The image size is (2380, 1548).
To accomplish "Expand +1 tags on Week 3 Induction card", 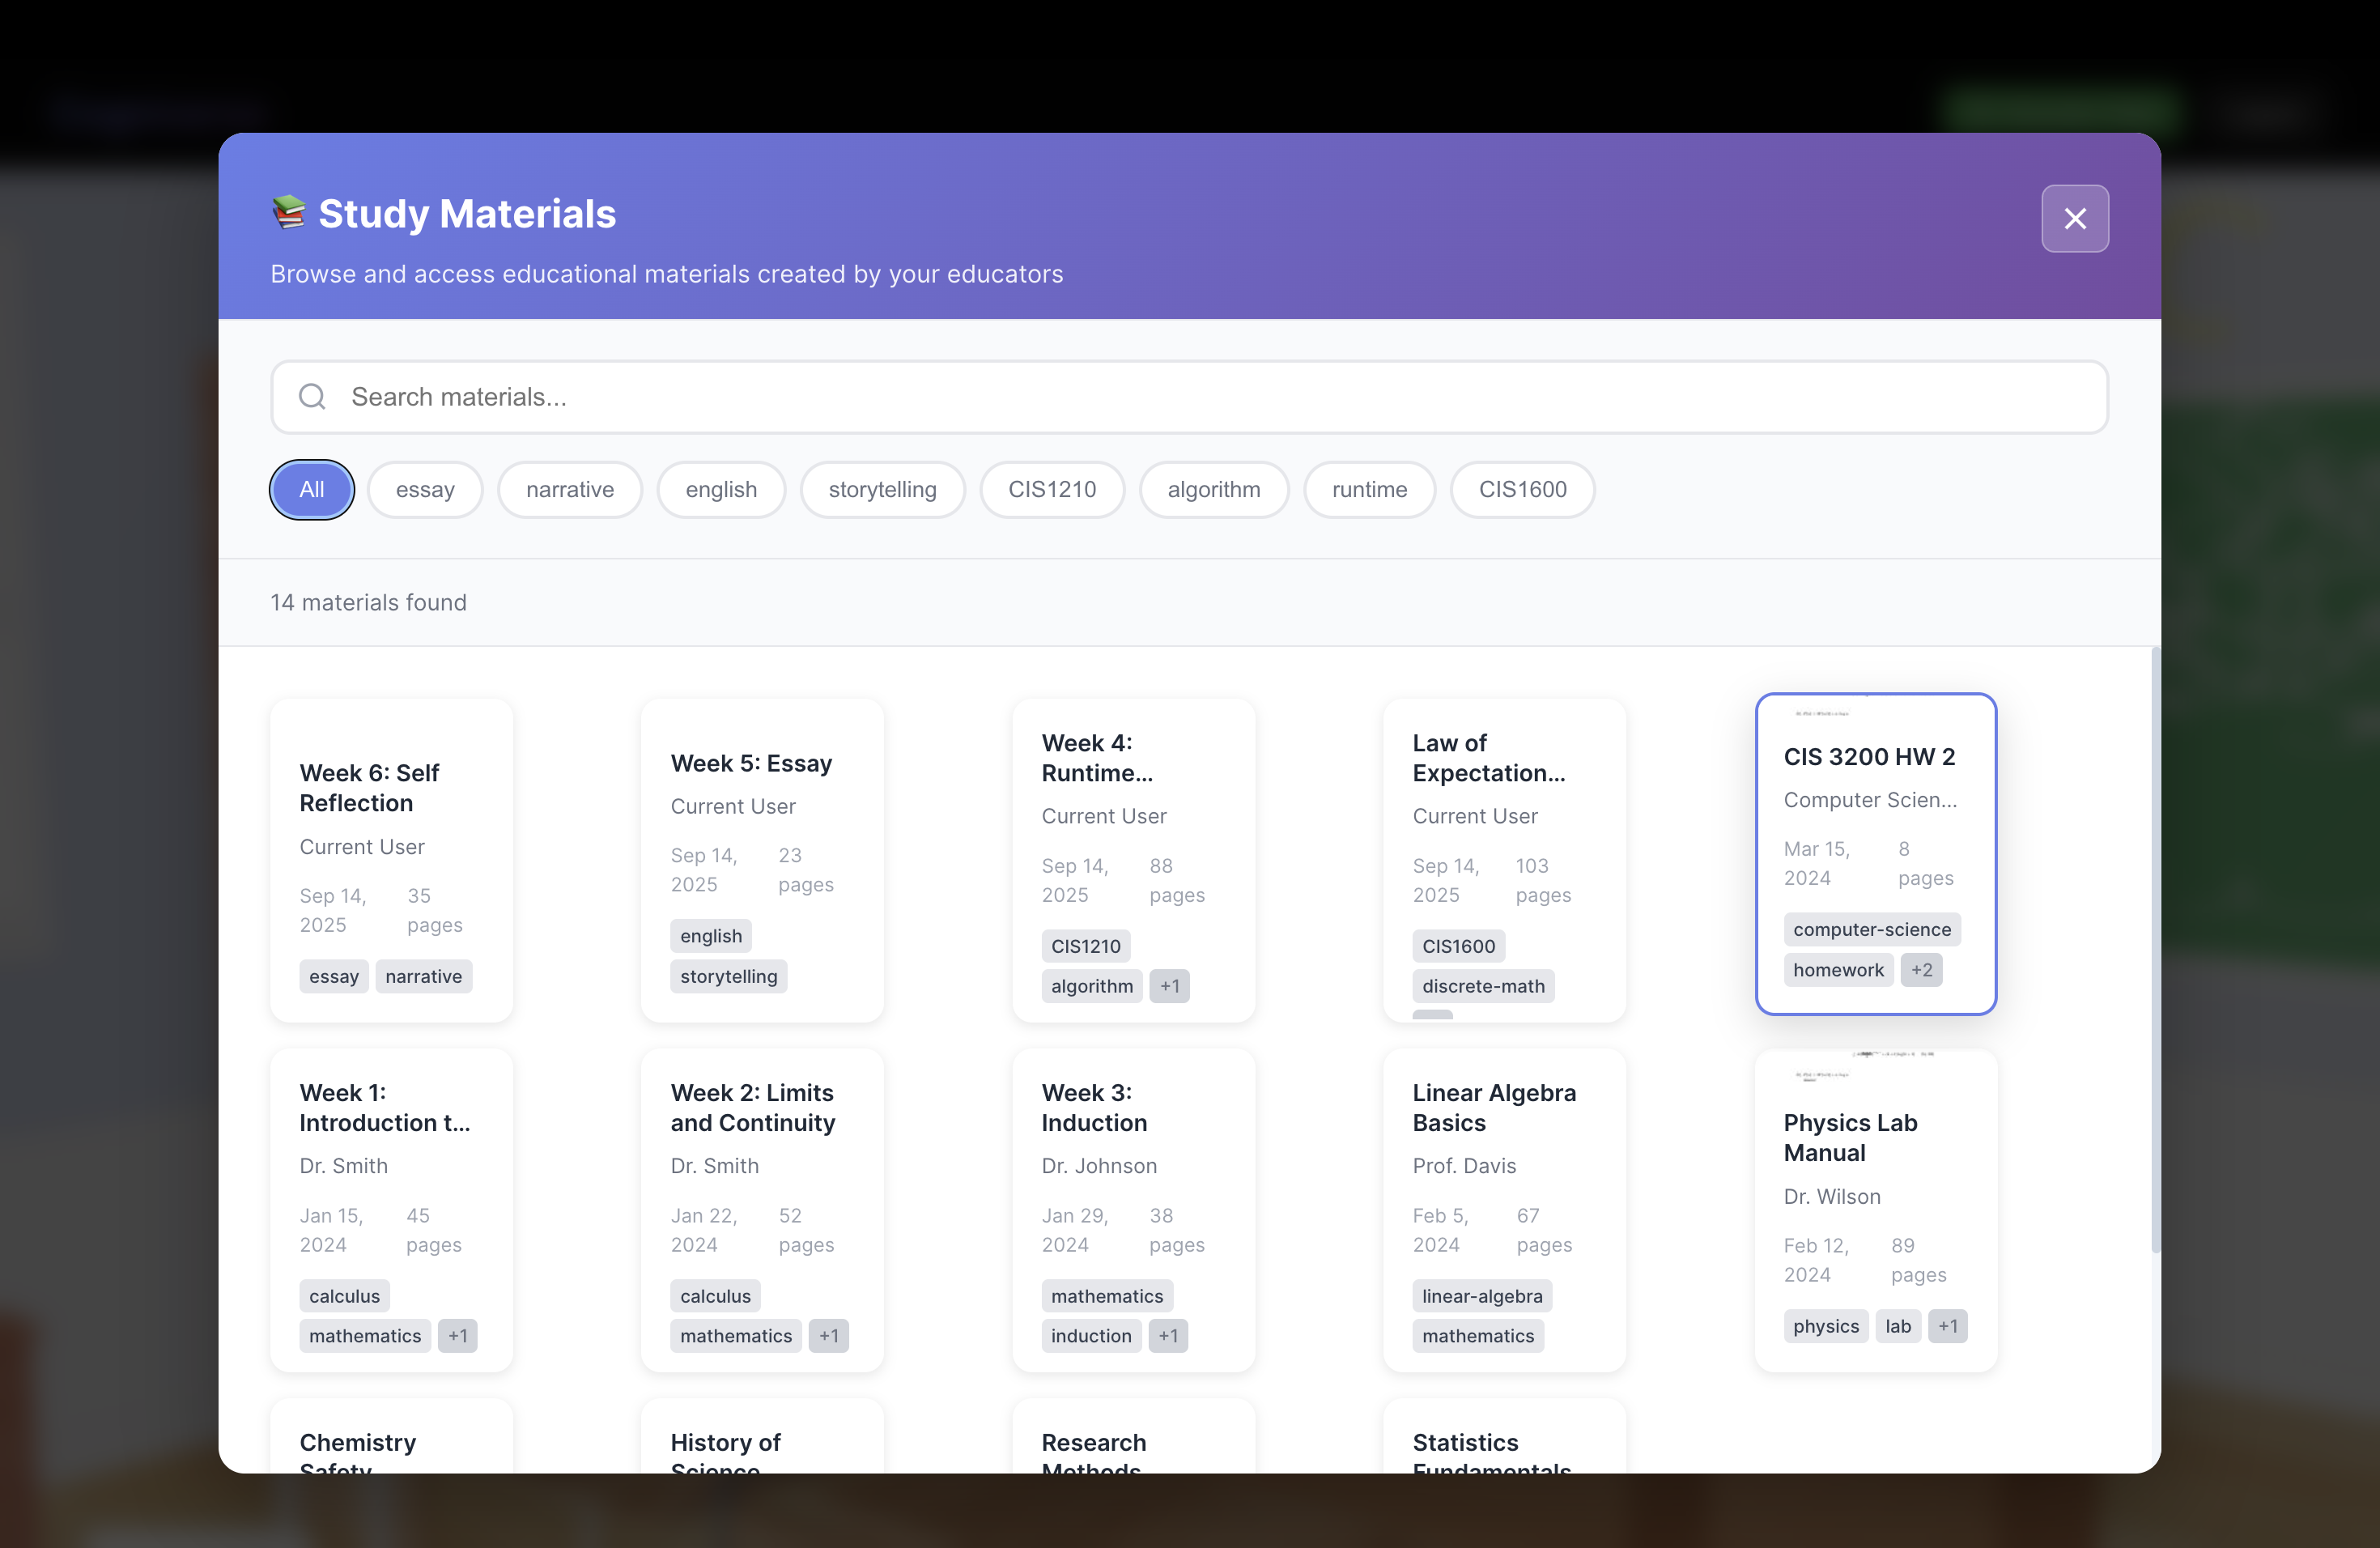I will 1167,1335.
